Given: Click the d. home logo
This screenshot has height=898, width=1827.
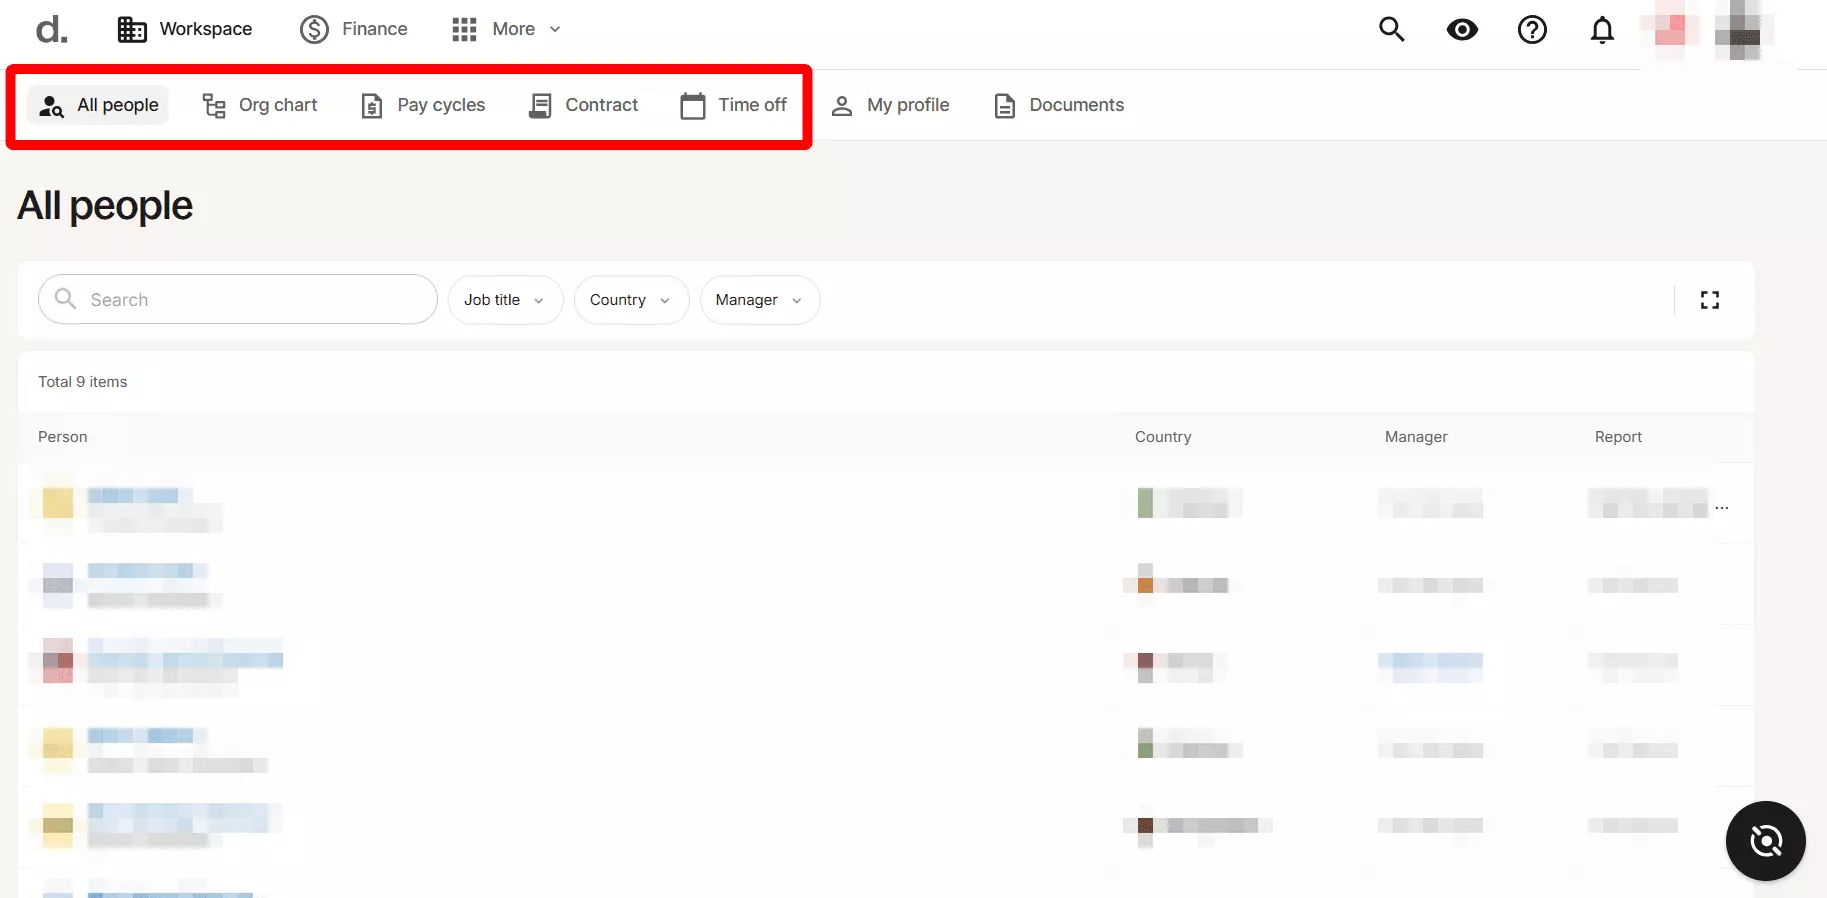Looking at the screenshot, I should (x=51, y=30).
